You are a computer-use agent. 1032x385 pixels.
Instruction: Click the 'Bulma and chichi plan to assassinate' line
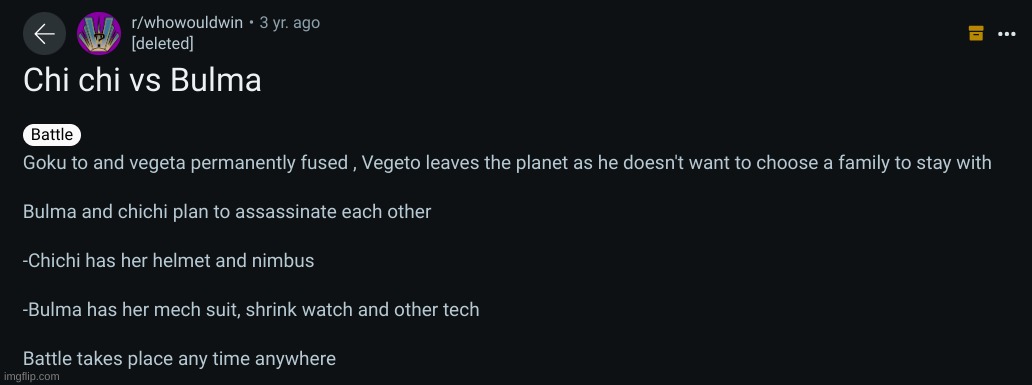coord(227,212)
